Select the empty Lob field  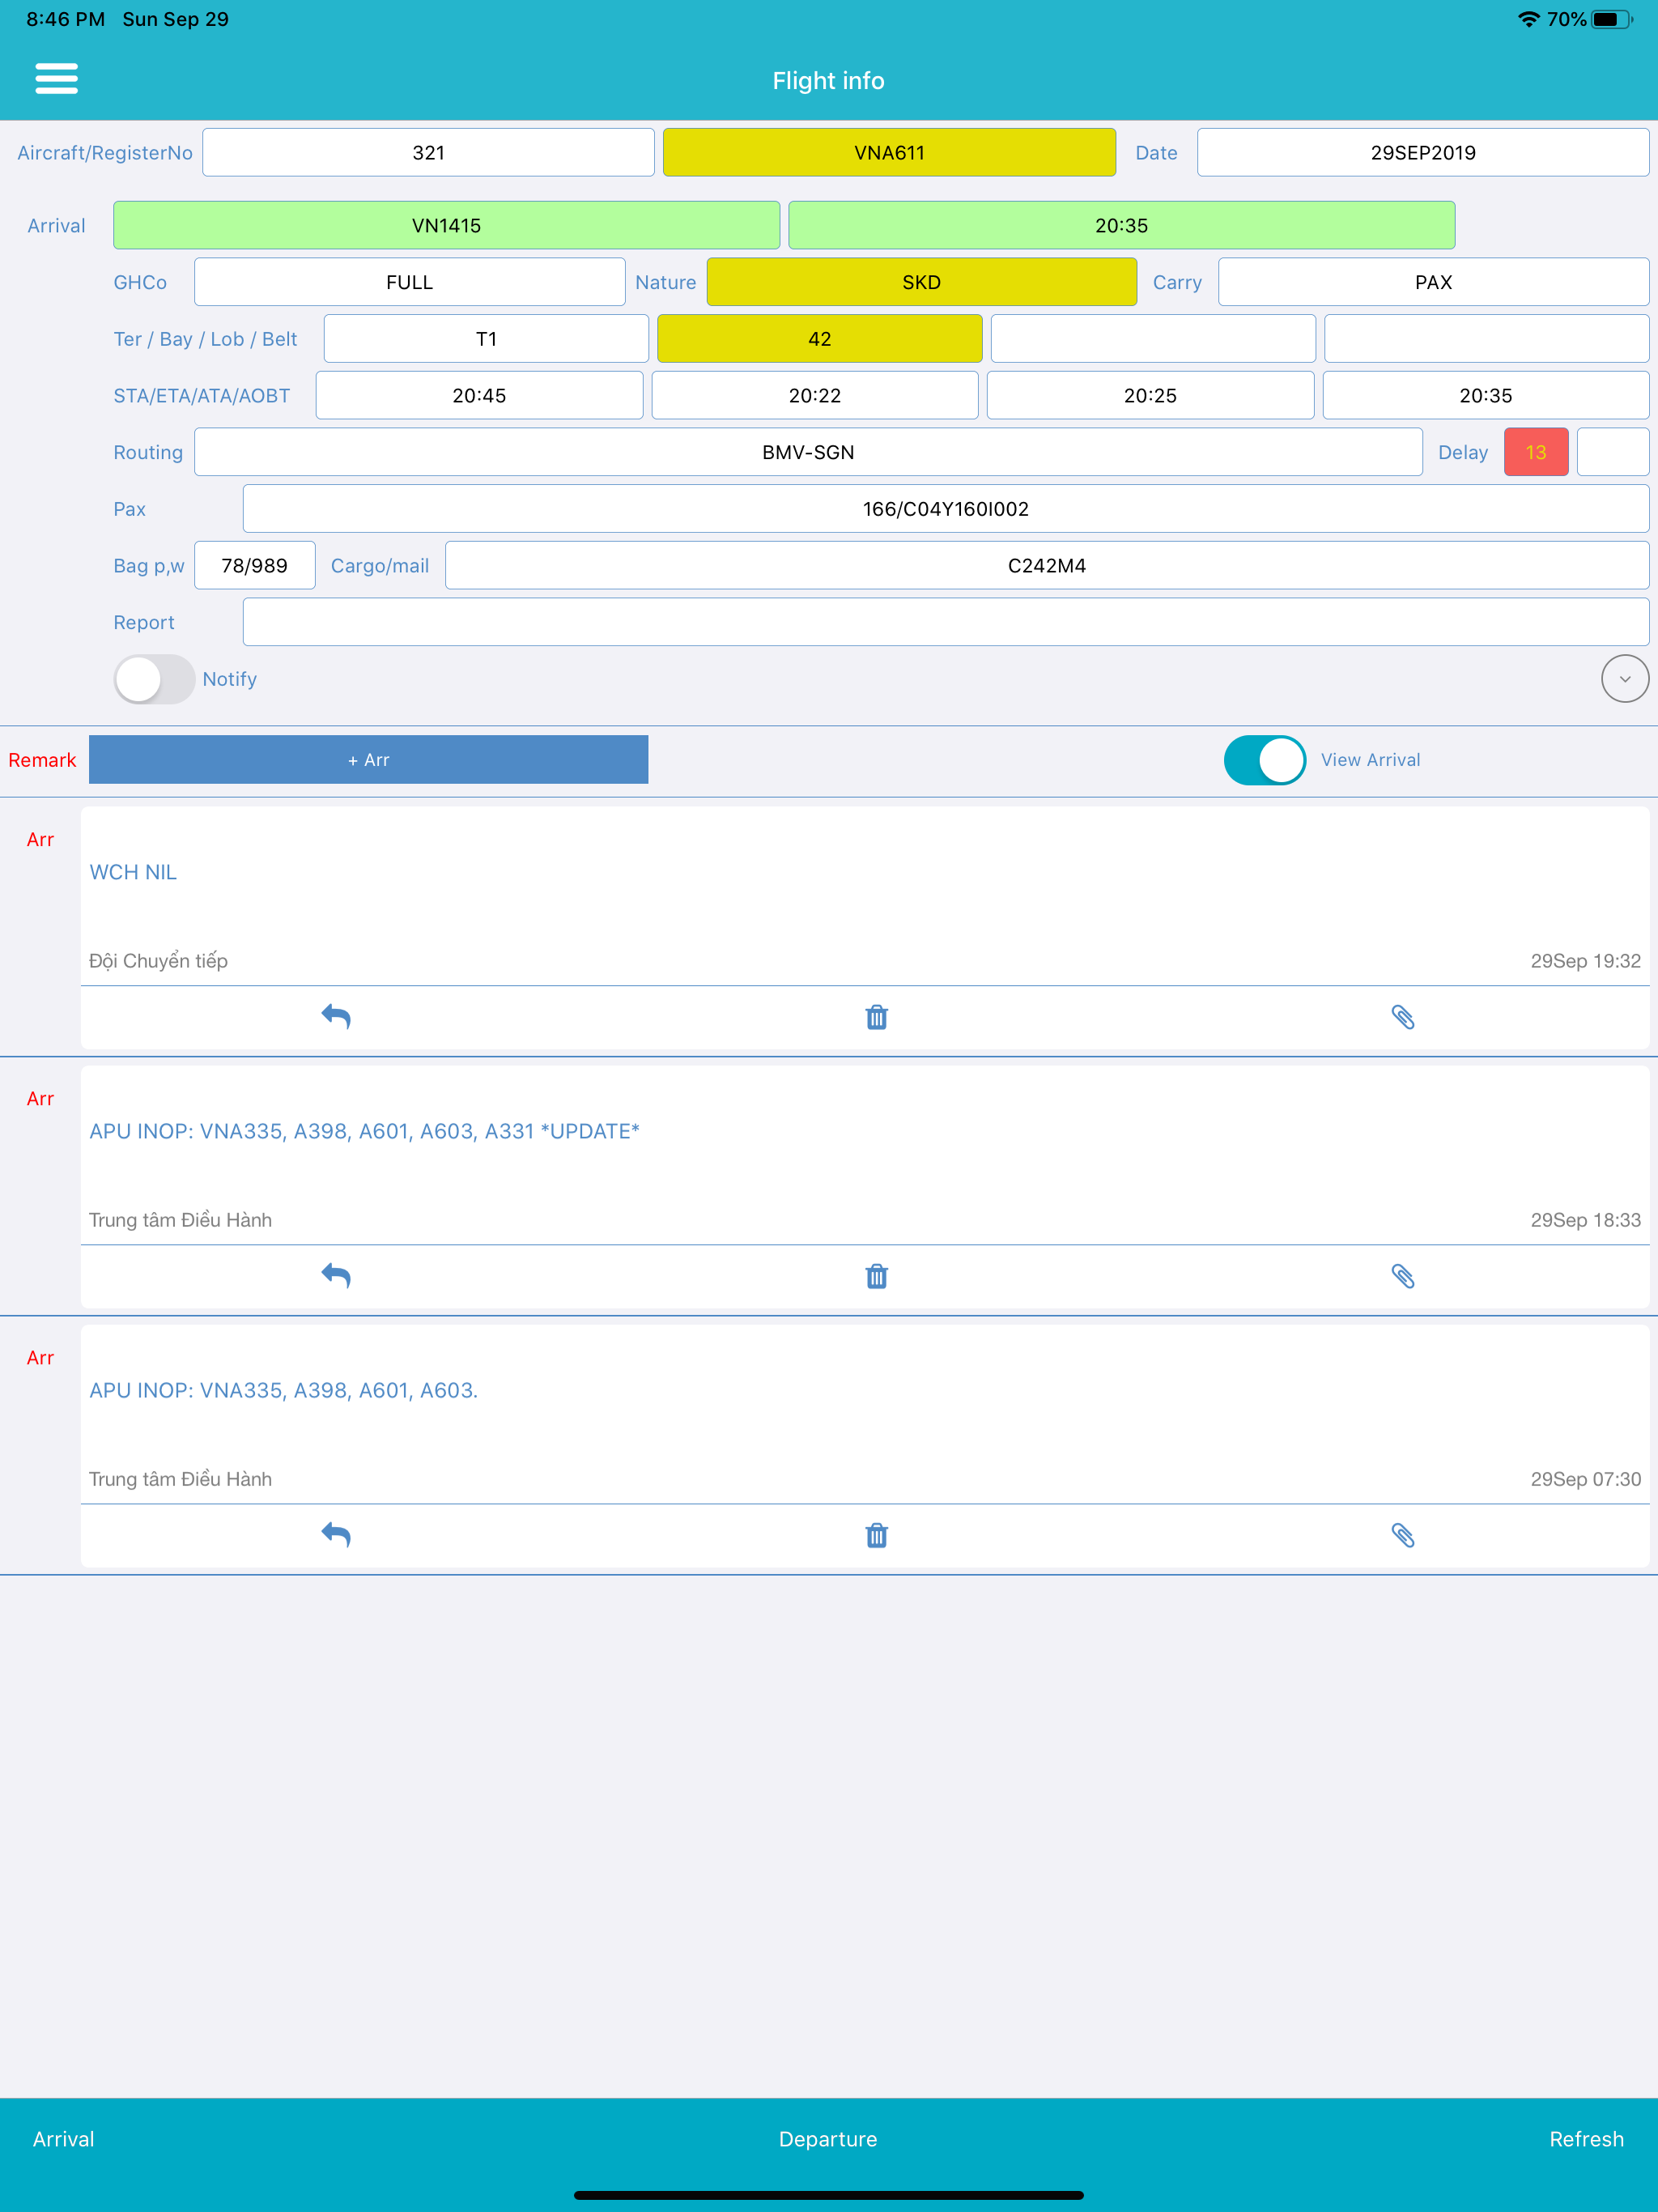(1153, 339)
